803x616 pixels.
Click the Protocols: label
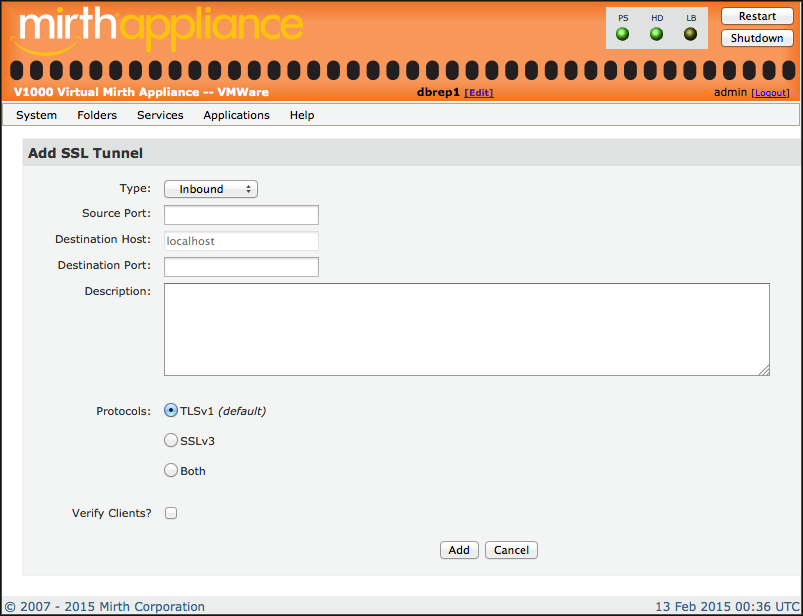(x=123, y=411)
